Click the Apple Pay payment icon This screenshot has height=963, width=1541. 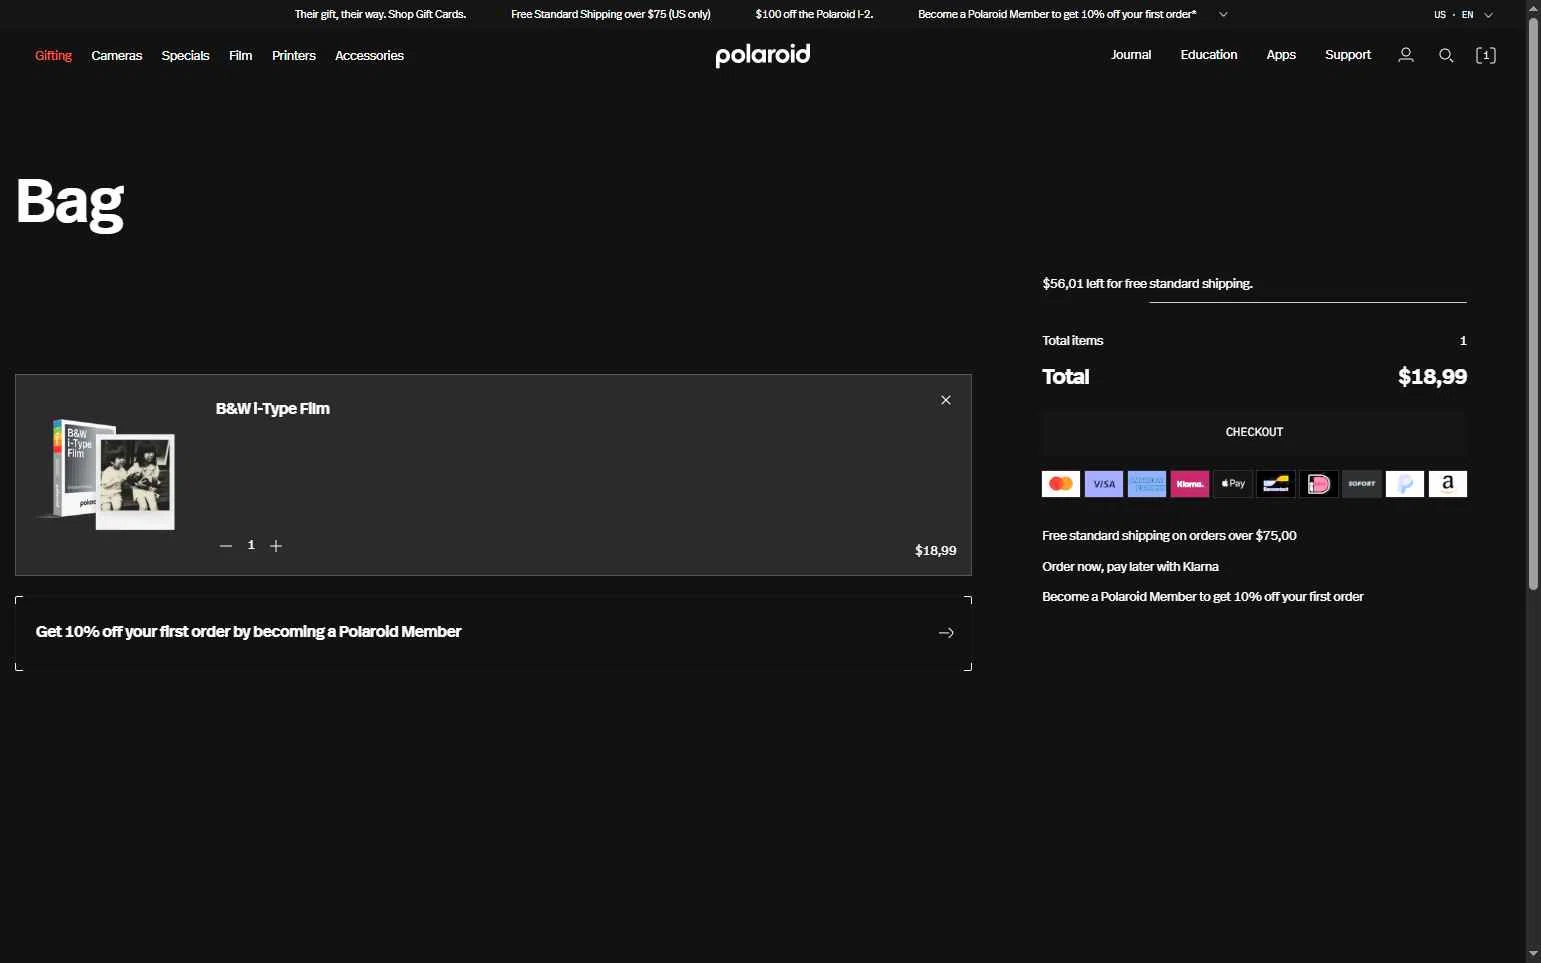click(1233, 484)
